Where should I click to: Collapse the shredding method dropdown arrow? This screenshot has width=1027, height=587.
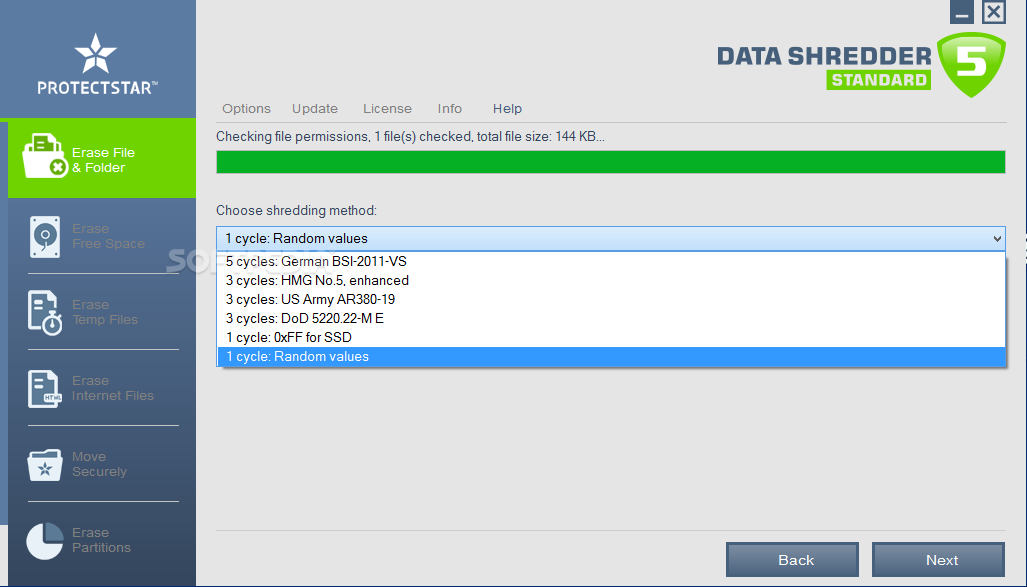click(x=997, y=239)
